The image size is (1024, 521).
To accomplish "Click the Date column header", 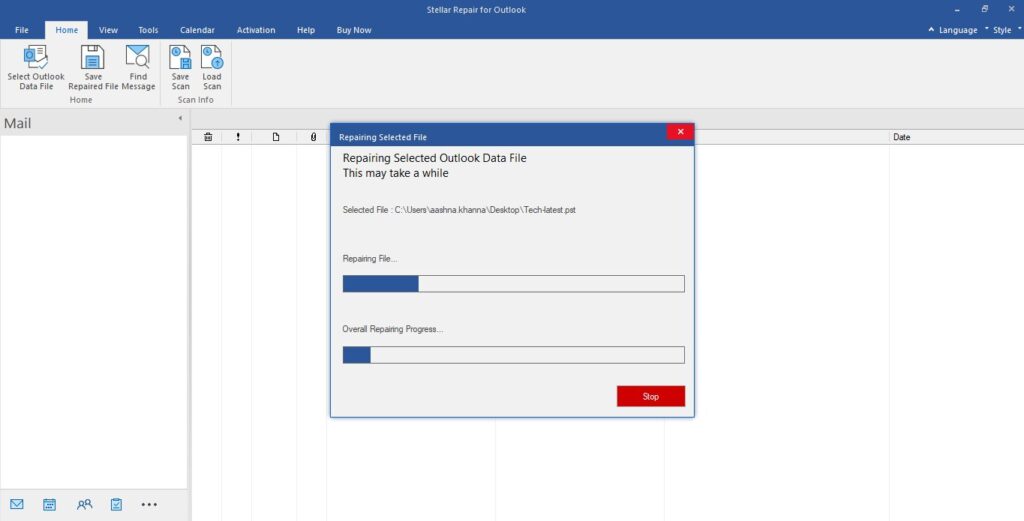I will 901,137.
